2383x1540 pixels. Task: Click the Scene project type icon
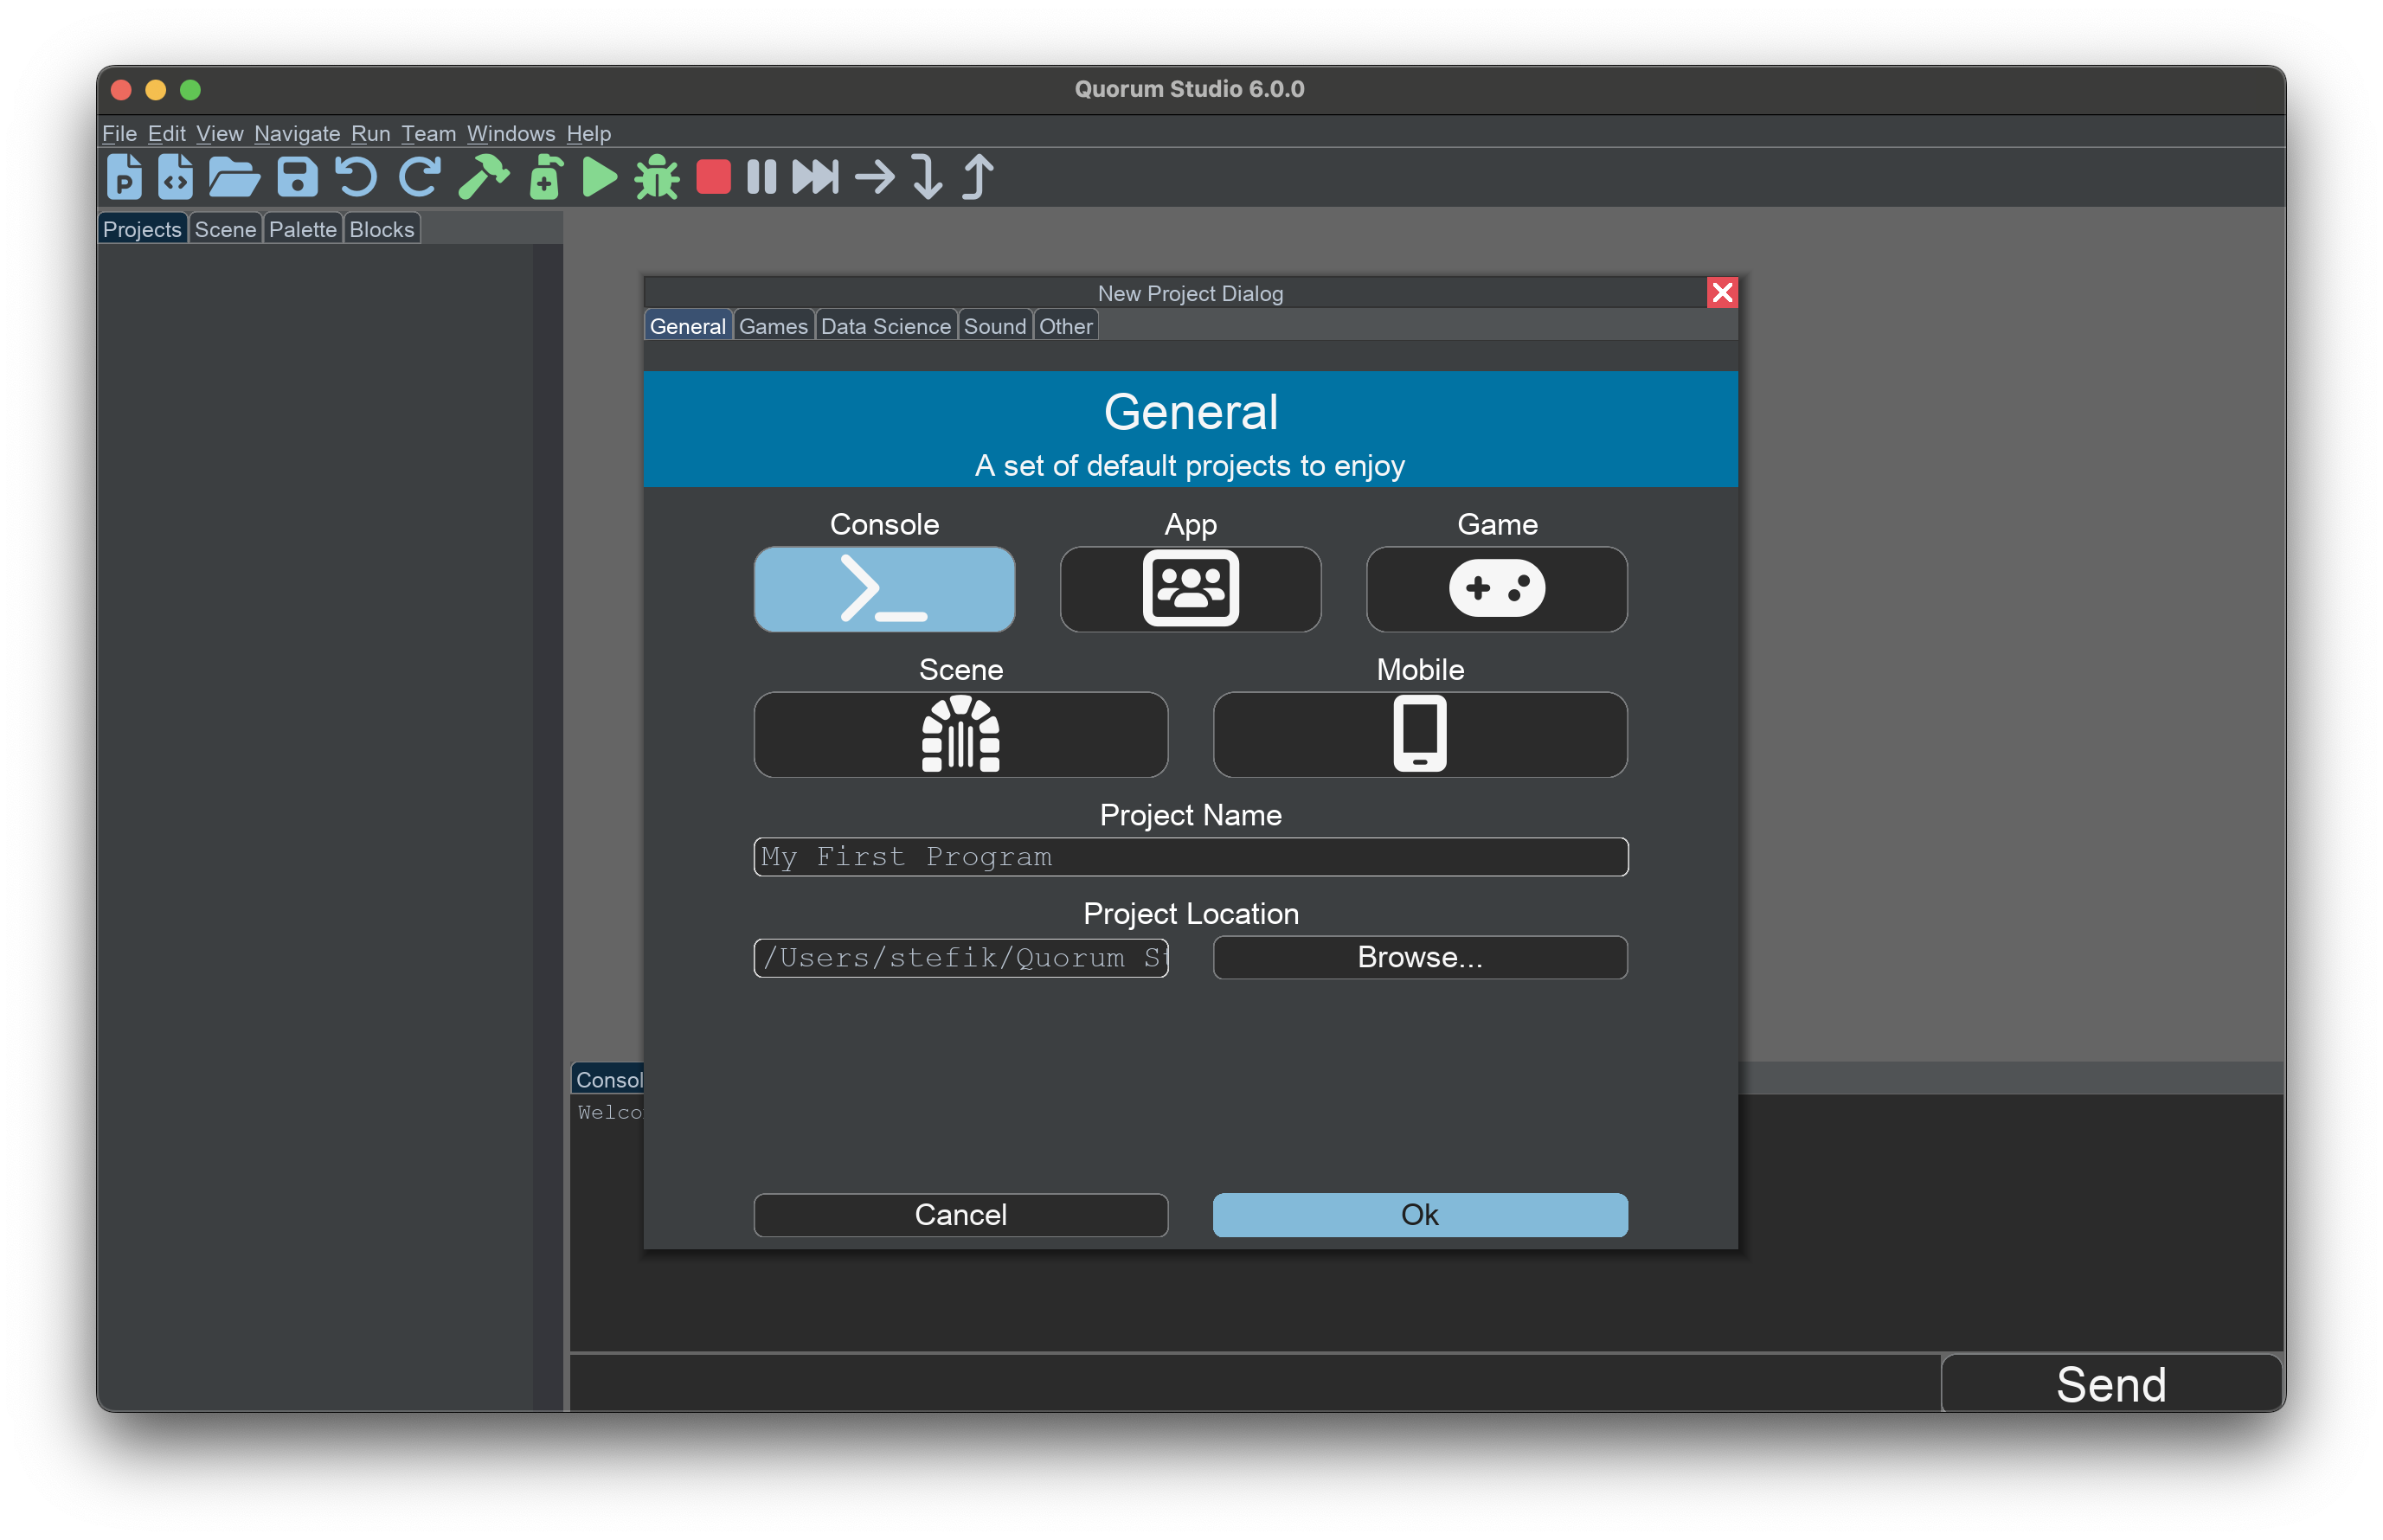click(x=962, y=731)
